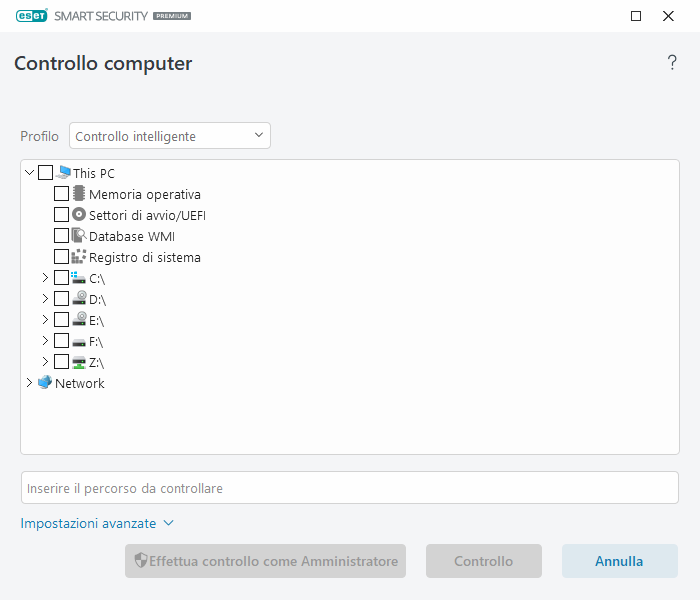The width and height of the screenshot is (700, 600).
Task: Check the Memoria operativa checkbox
Action: coord(62,194)
